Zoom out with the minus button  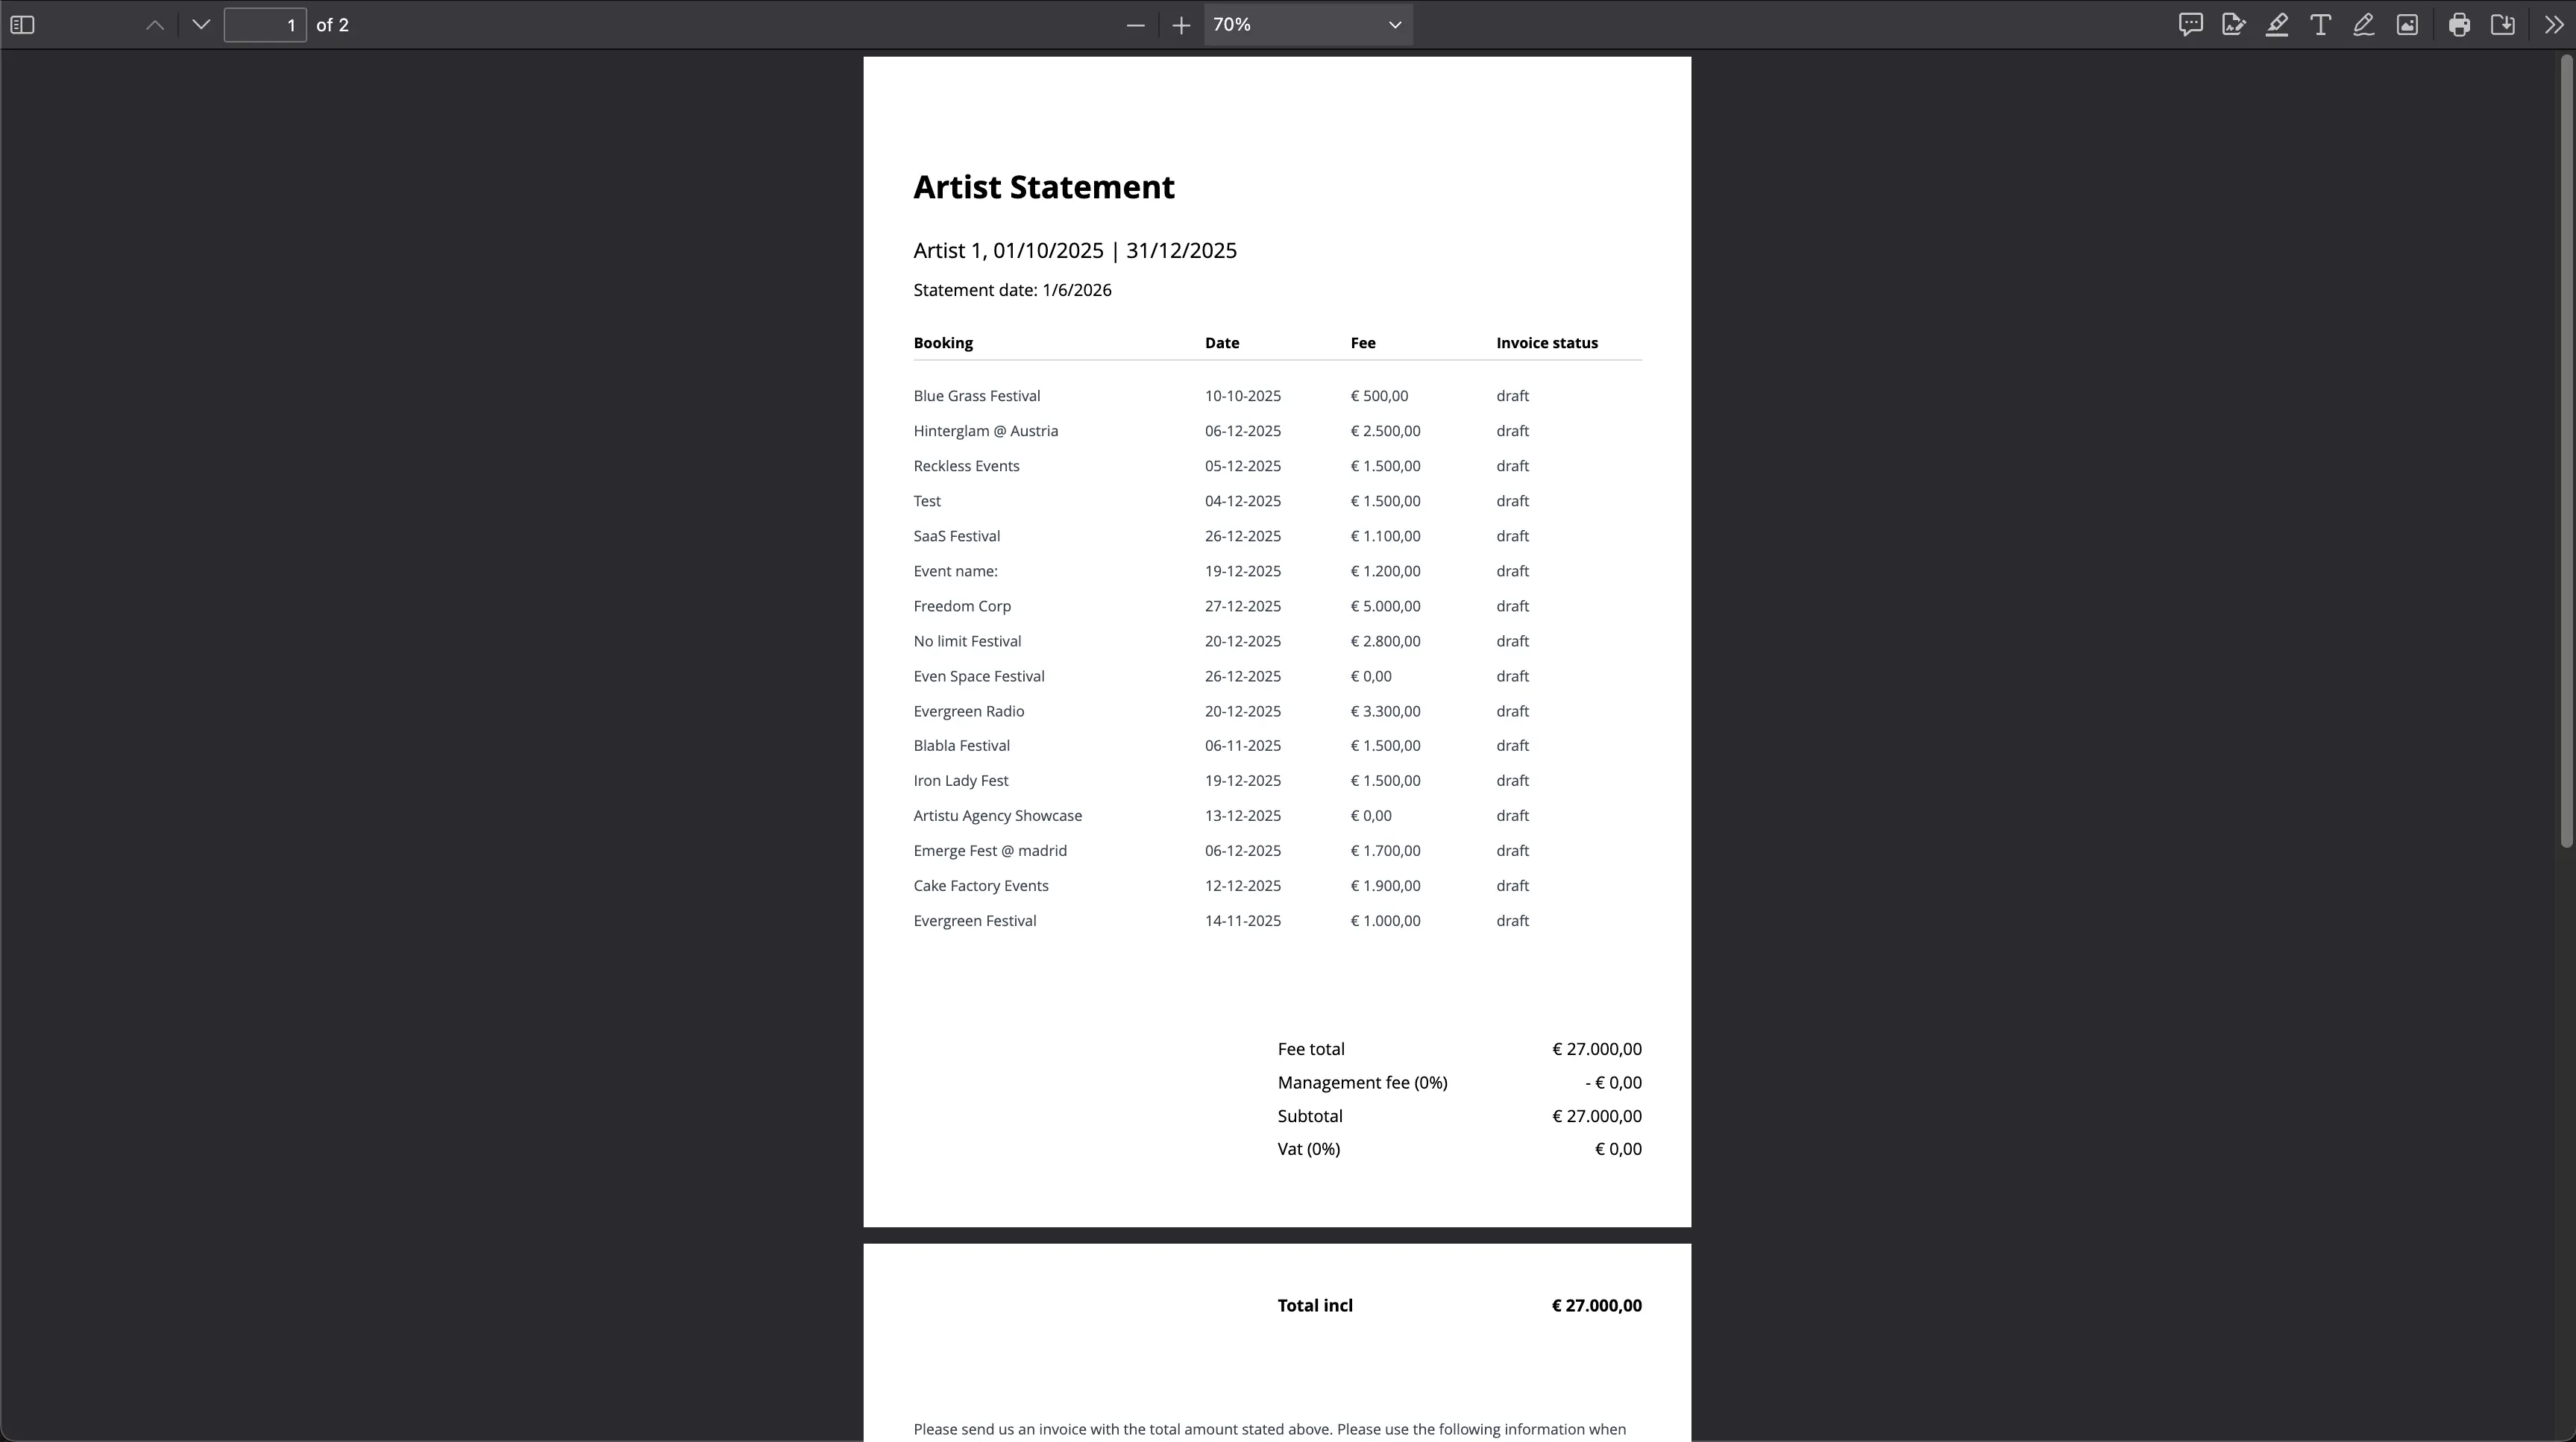coord(1135,25)
